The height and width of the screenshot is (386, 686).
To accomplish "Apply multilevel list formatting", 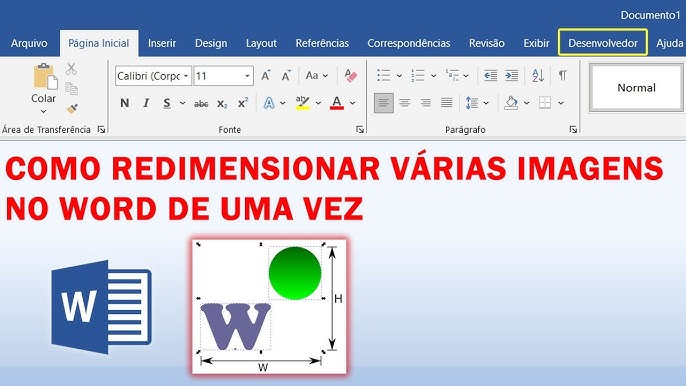I will [x=452, y=76].
